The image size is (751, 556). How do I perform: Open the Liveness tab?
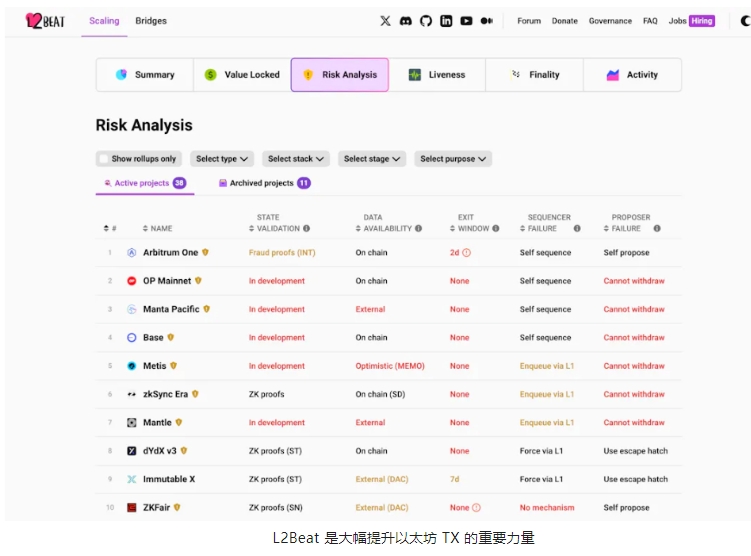click(x=437, y=75)
